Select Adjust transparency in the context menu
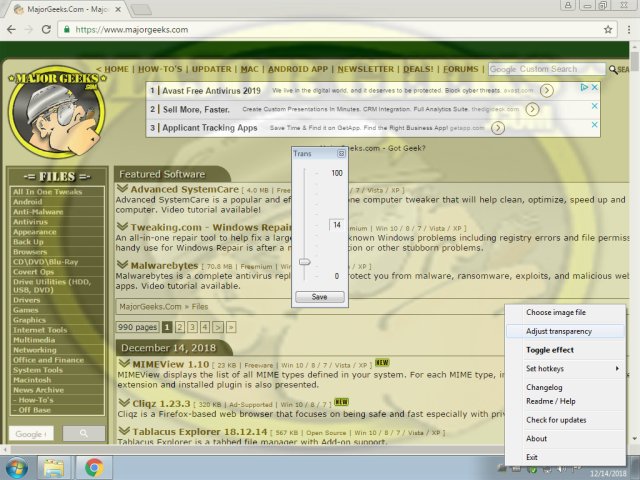The image size is (640, 480). click(x=565, y=331)
